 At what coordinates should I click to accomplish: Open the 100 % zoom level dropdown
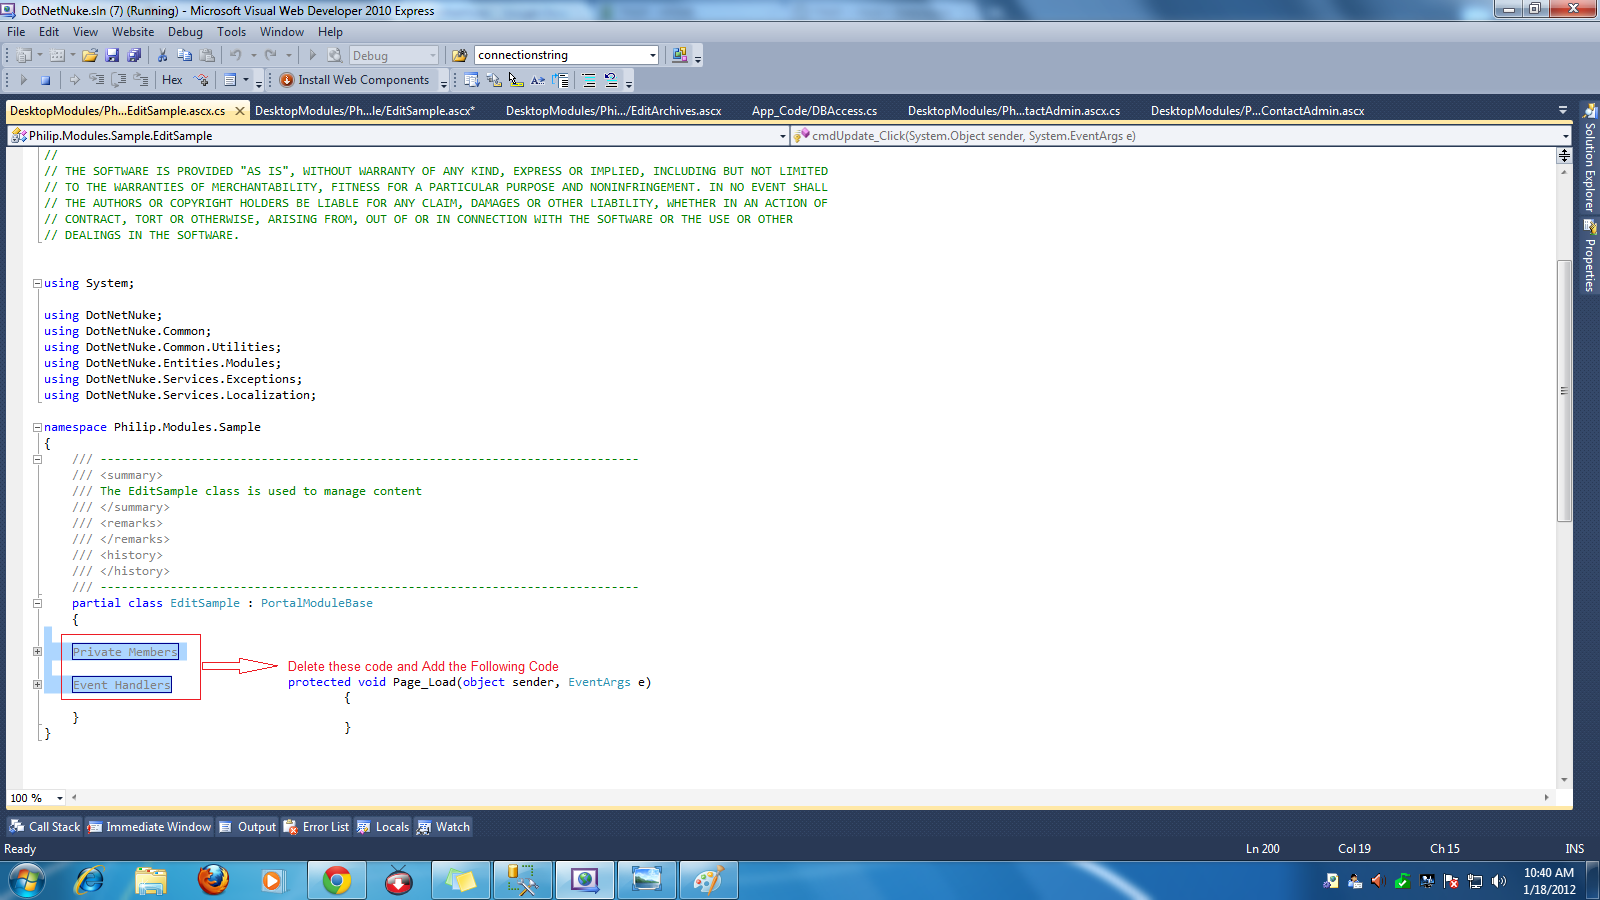(60, 798)
